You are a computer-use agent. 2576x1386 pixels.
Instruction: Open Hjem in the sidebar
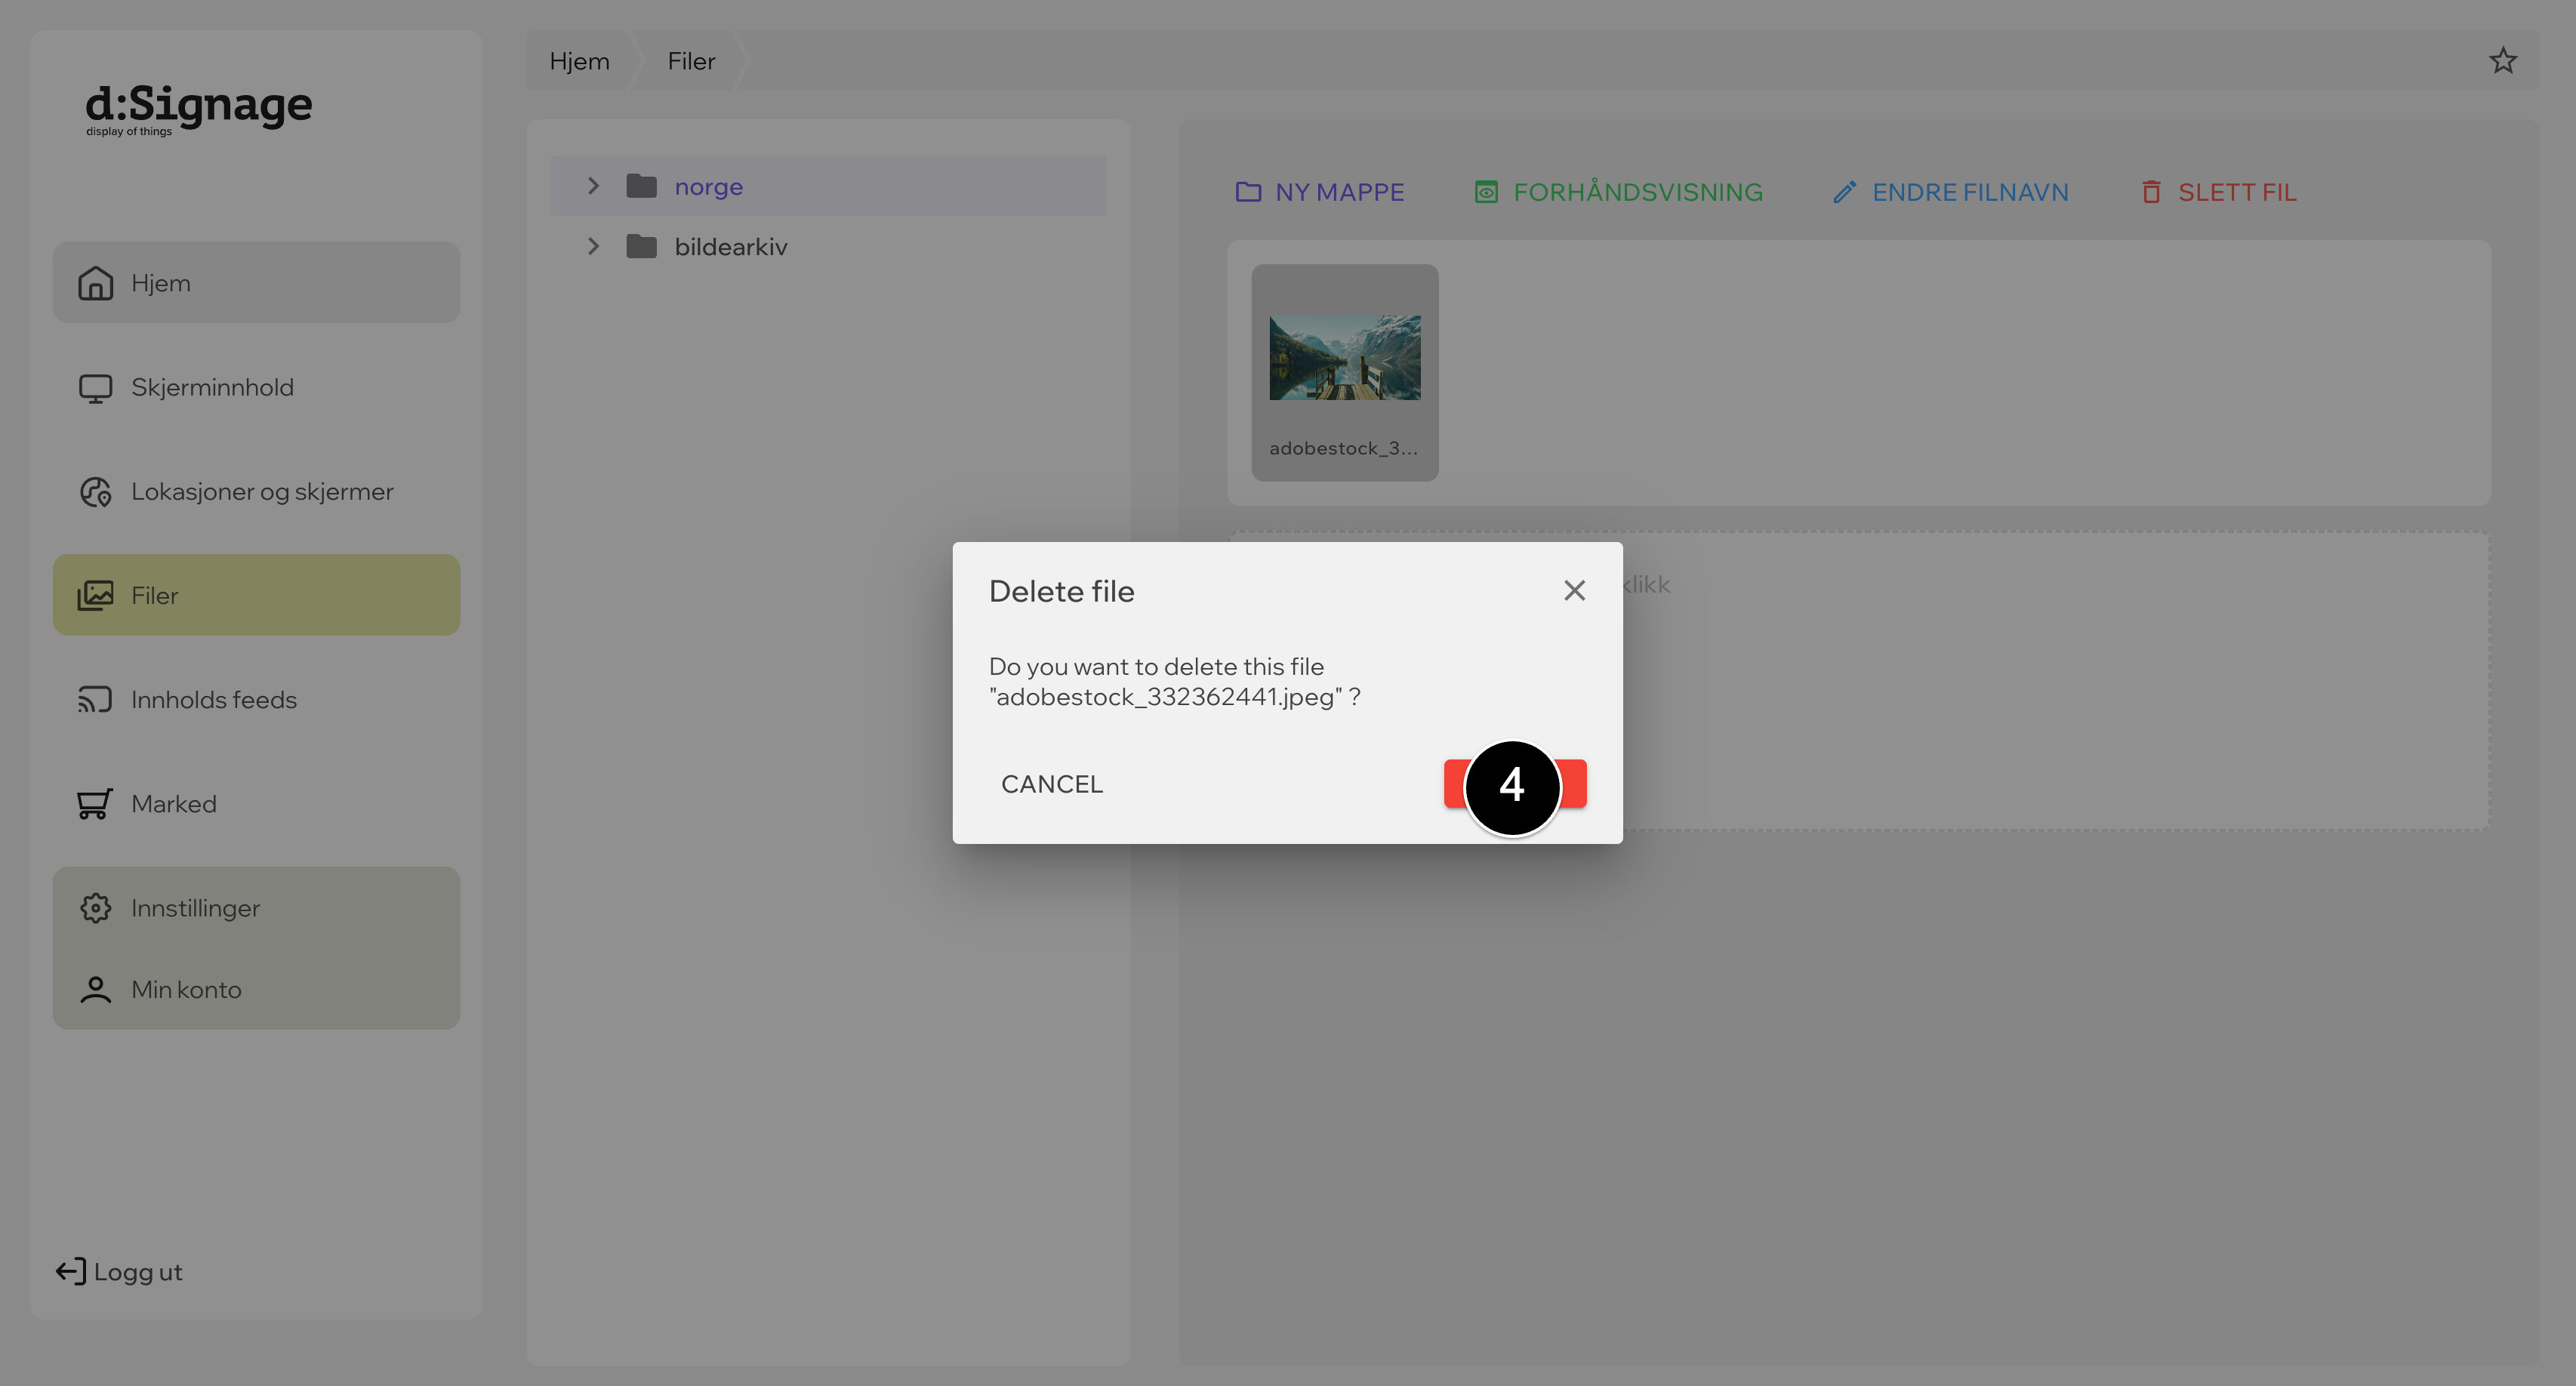pyautogui.click(x=256, y=282)
